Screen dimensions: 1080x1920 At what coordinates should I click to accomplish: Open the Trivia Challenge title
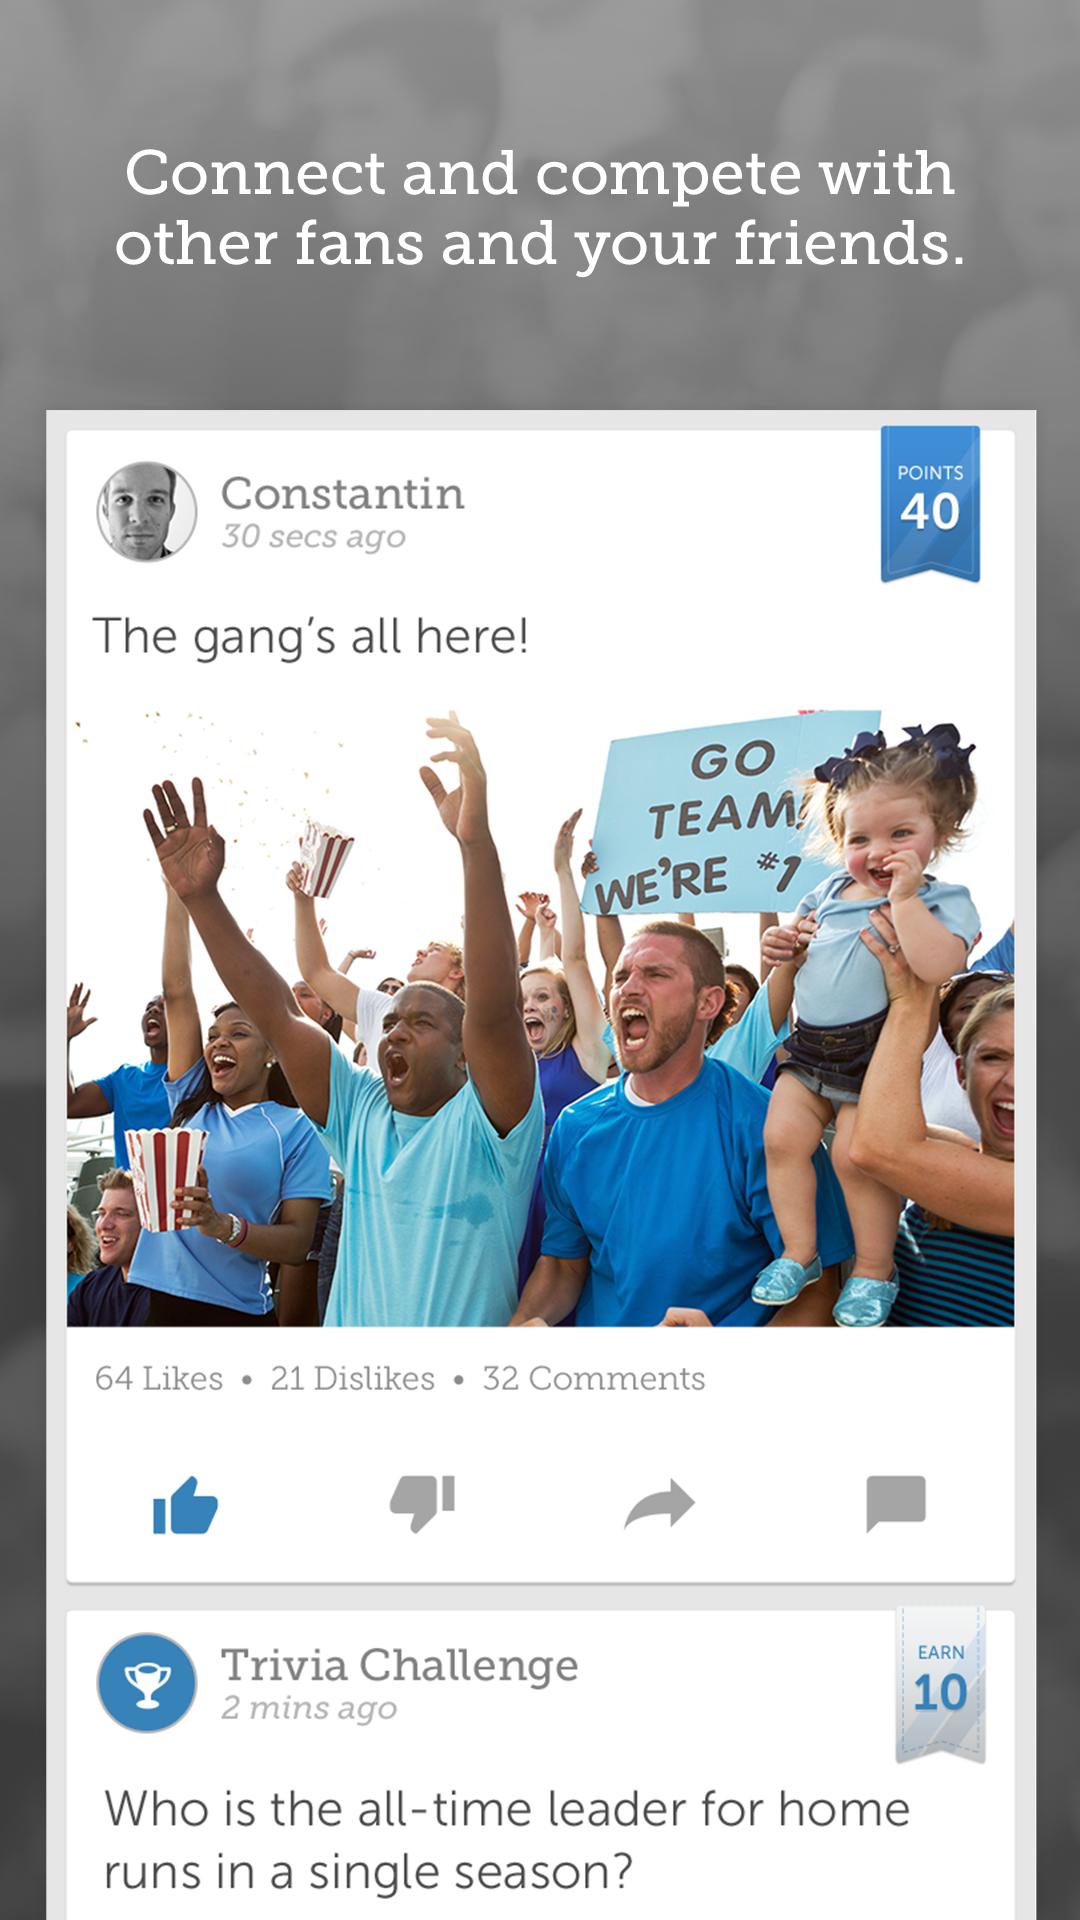399,1666
